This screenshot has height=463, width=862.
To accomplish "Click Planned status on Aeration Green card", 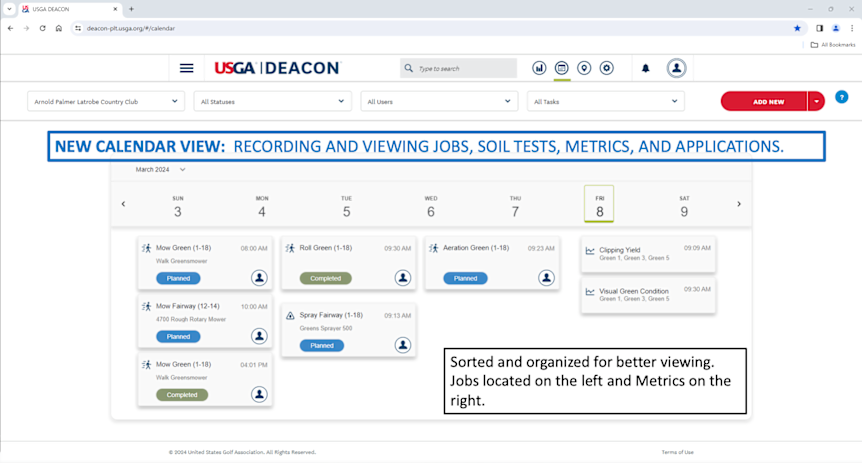I will click(465, 278).
